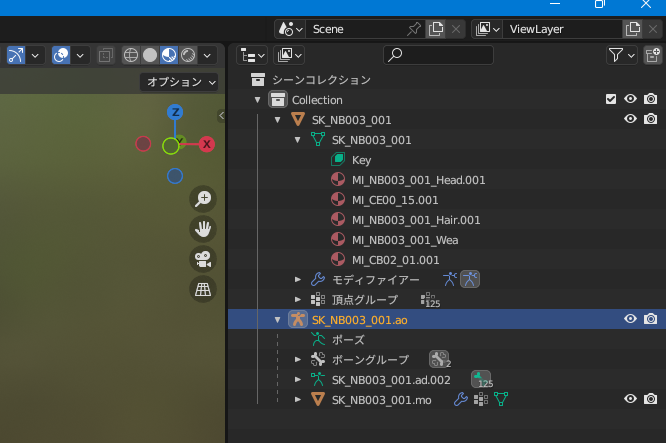Hide SK_NB003_001 object in viewport
The image size is (666, 443).
click(630, 119)
